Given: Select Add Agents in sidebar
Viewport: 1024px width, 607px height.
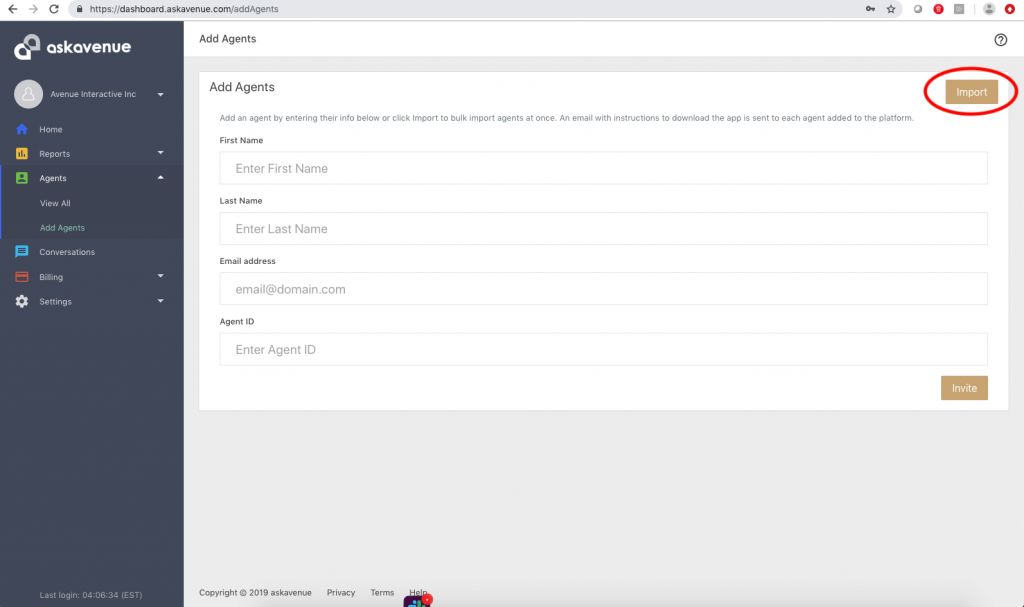Looking at the screenshot, I should point(62,227).
